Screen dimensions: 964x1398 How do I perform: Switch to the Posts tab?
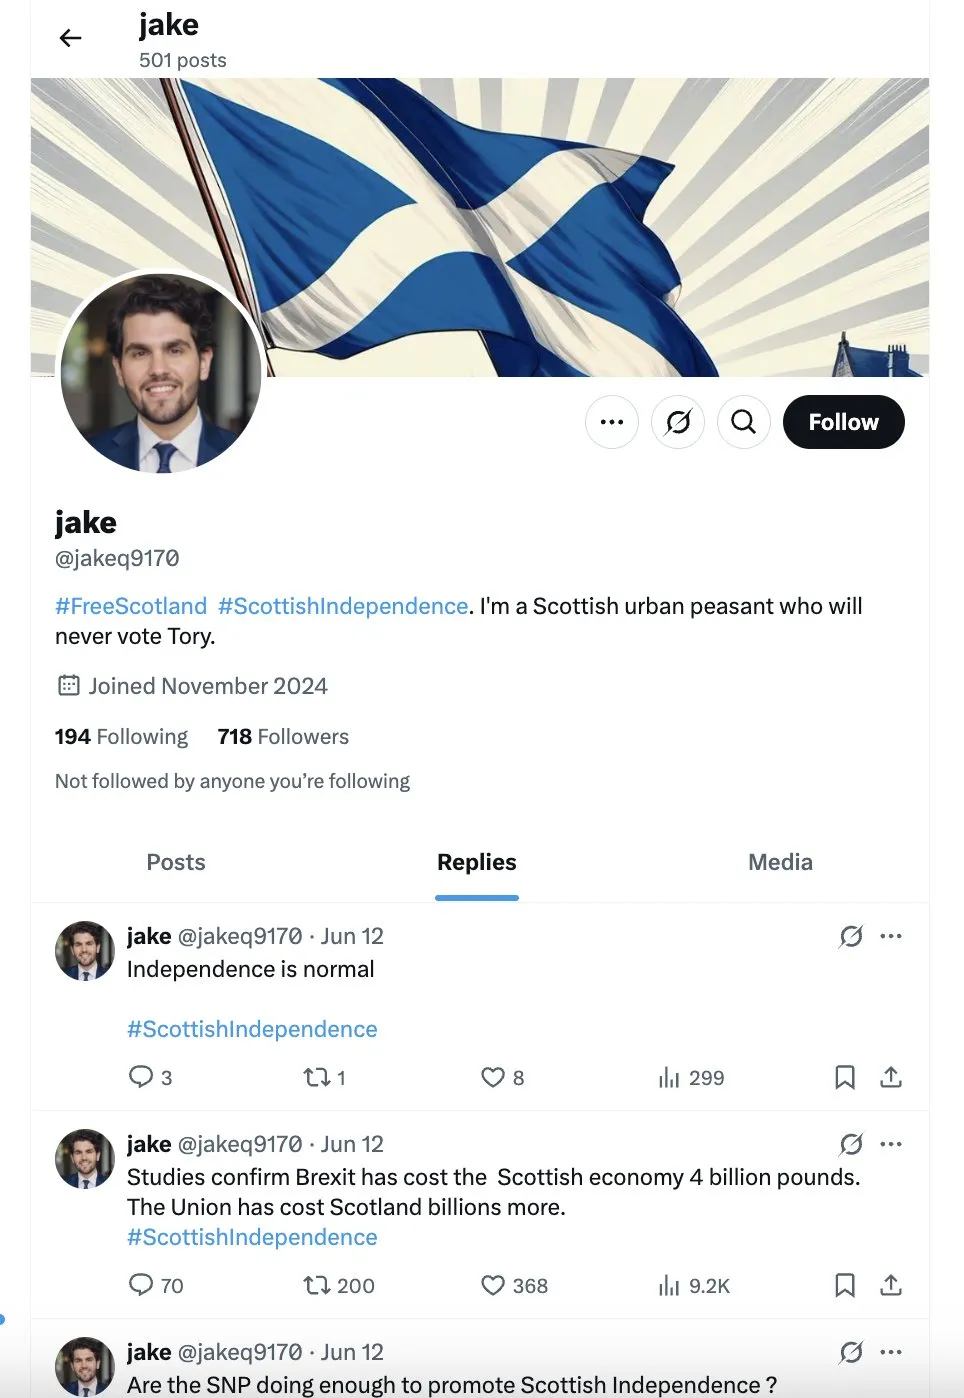pos(176,862)
